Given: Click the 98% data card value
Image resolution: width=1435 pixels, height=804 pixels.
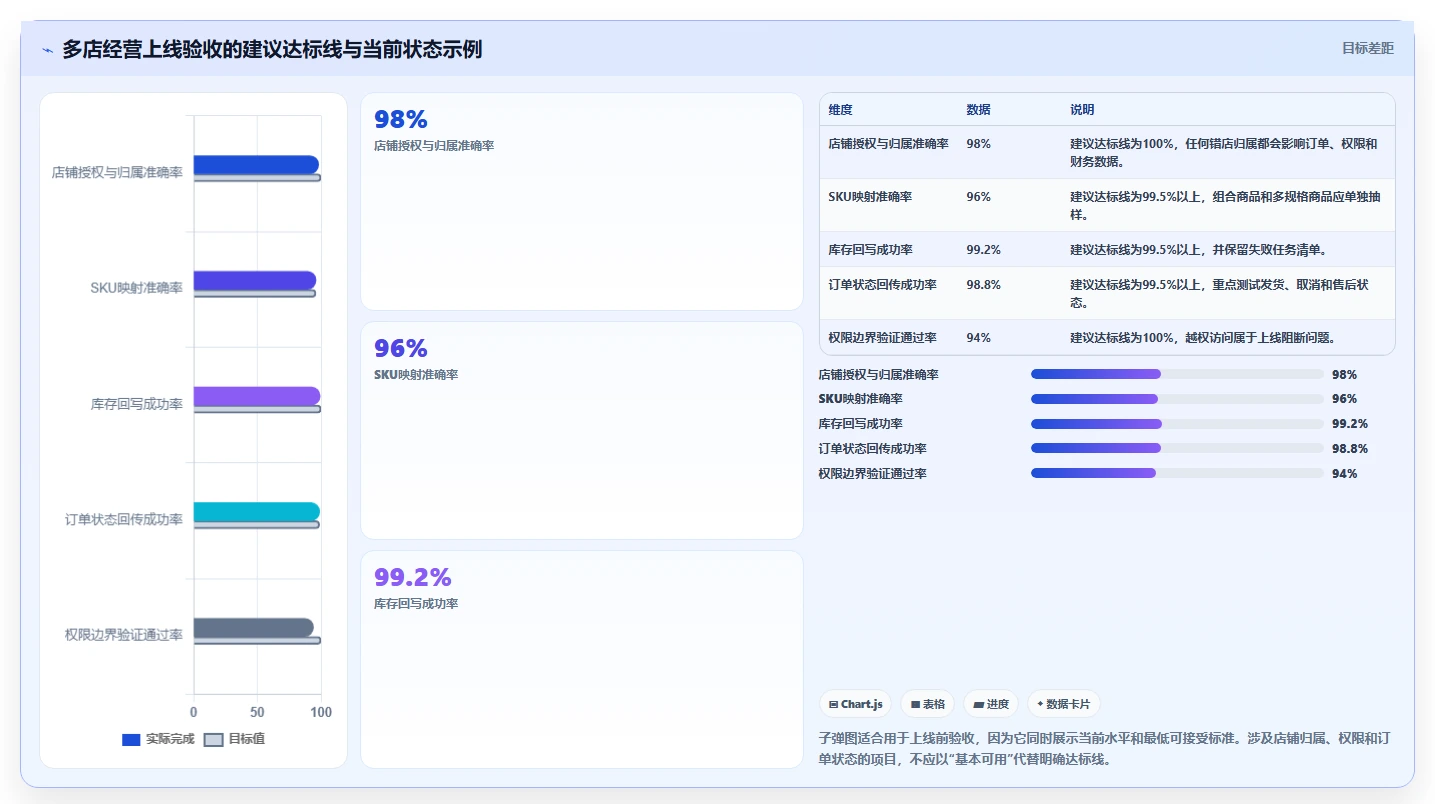Looking at the screenshot, I should coord(401,119).
